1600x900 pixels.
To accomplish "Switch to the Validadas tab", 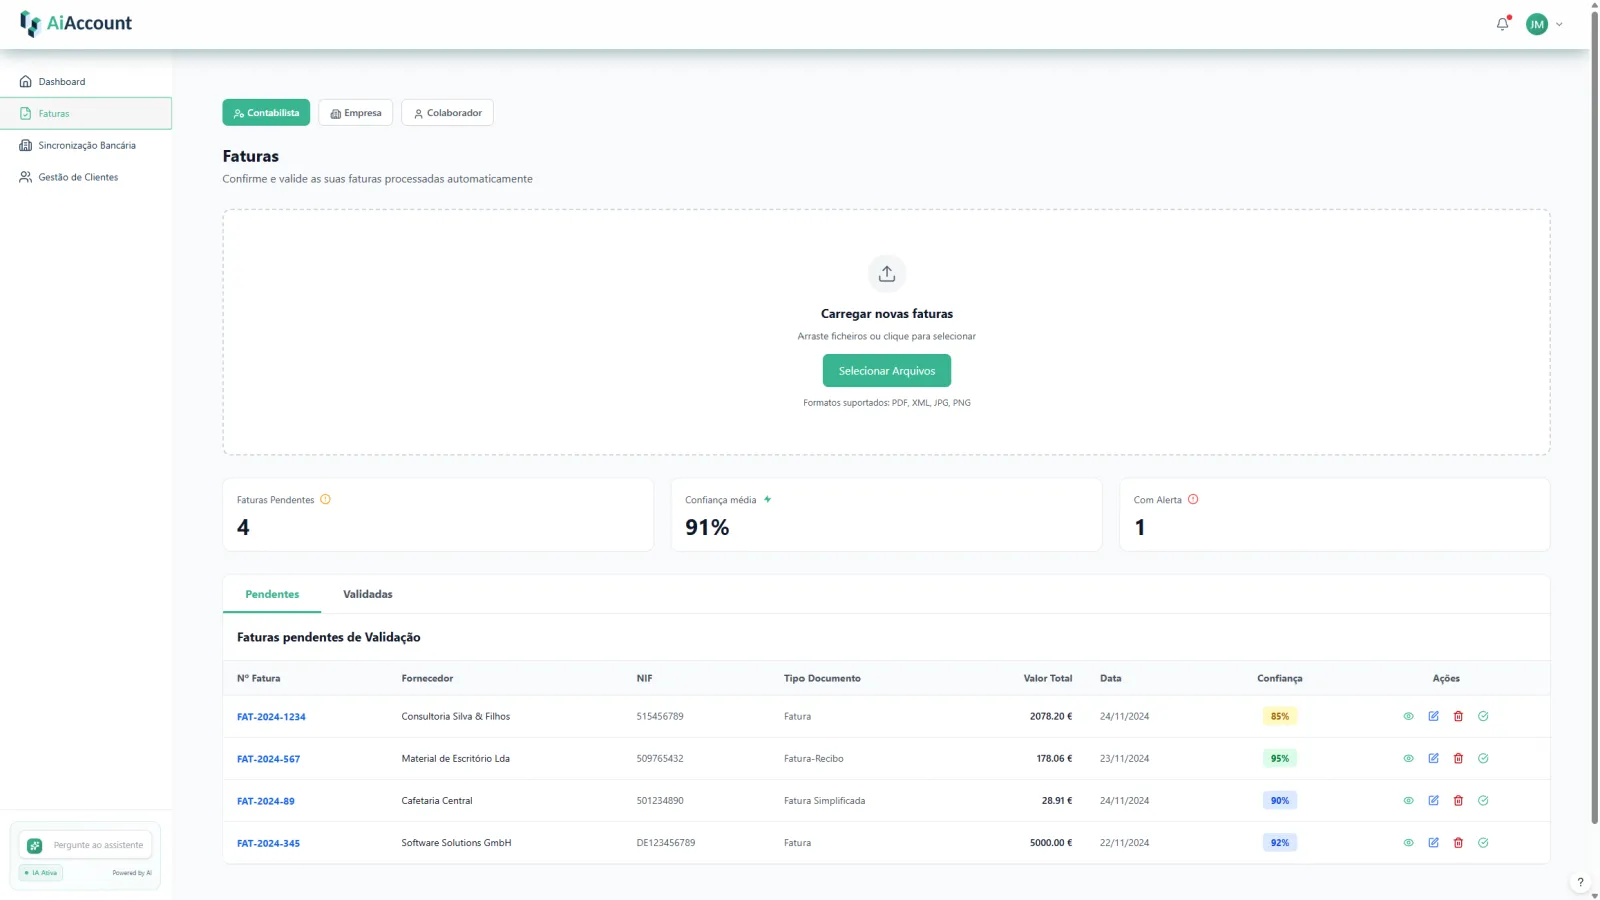I will [367, 594].
